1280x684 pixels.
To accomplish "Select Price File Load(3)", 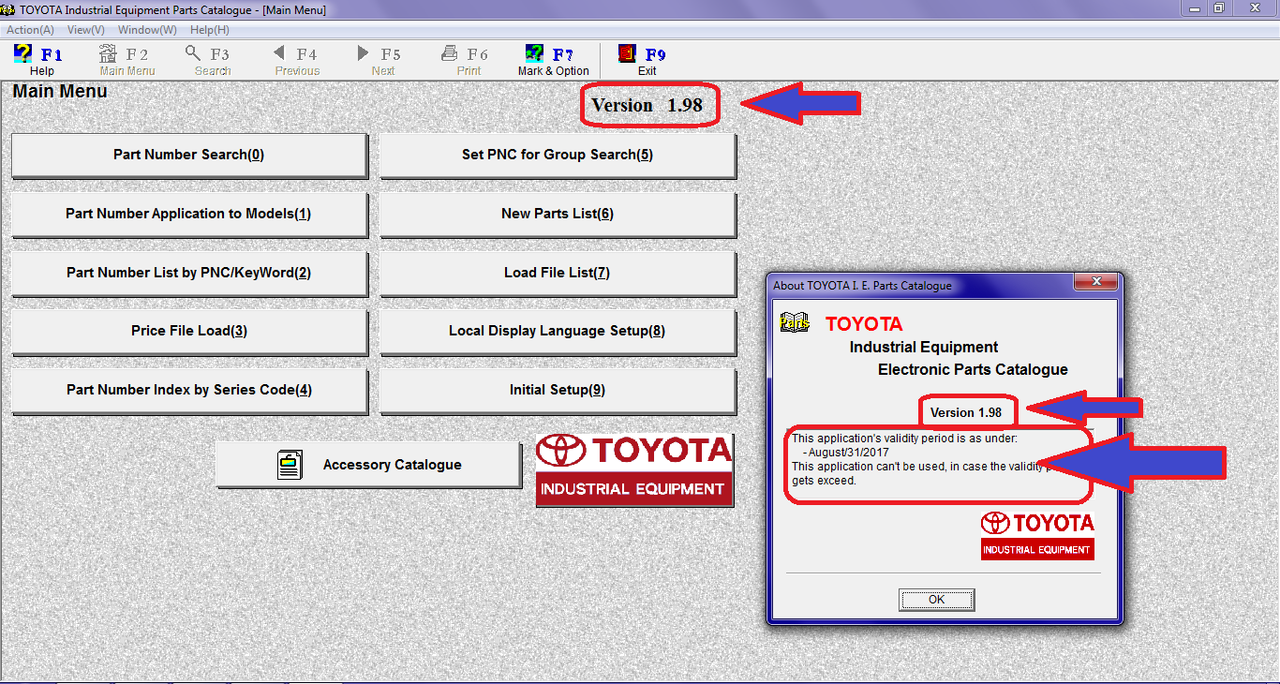I will point(189,331).
